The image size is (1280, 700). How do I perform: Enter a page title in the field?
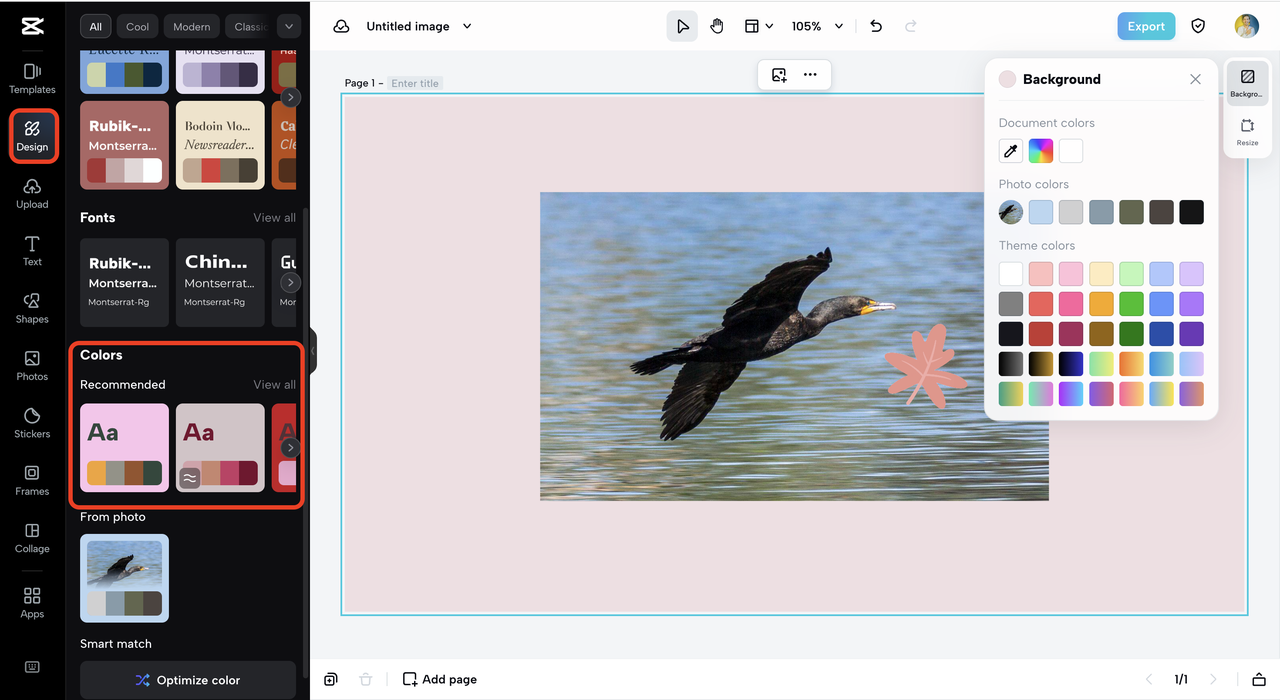pyautogui.click(x=415, y=84)
